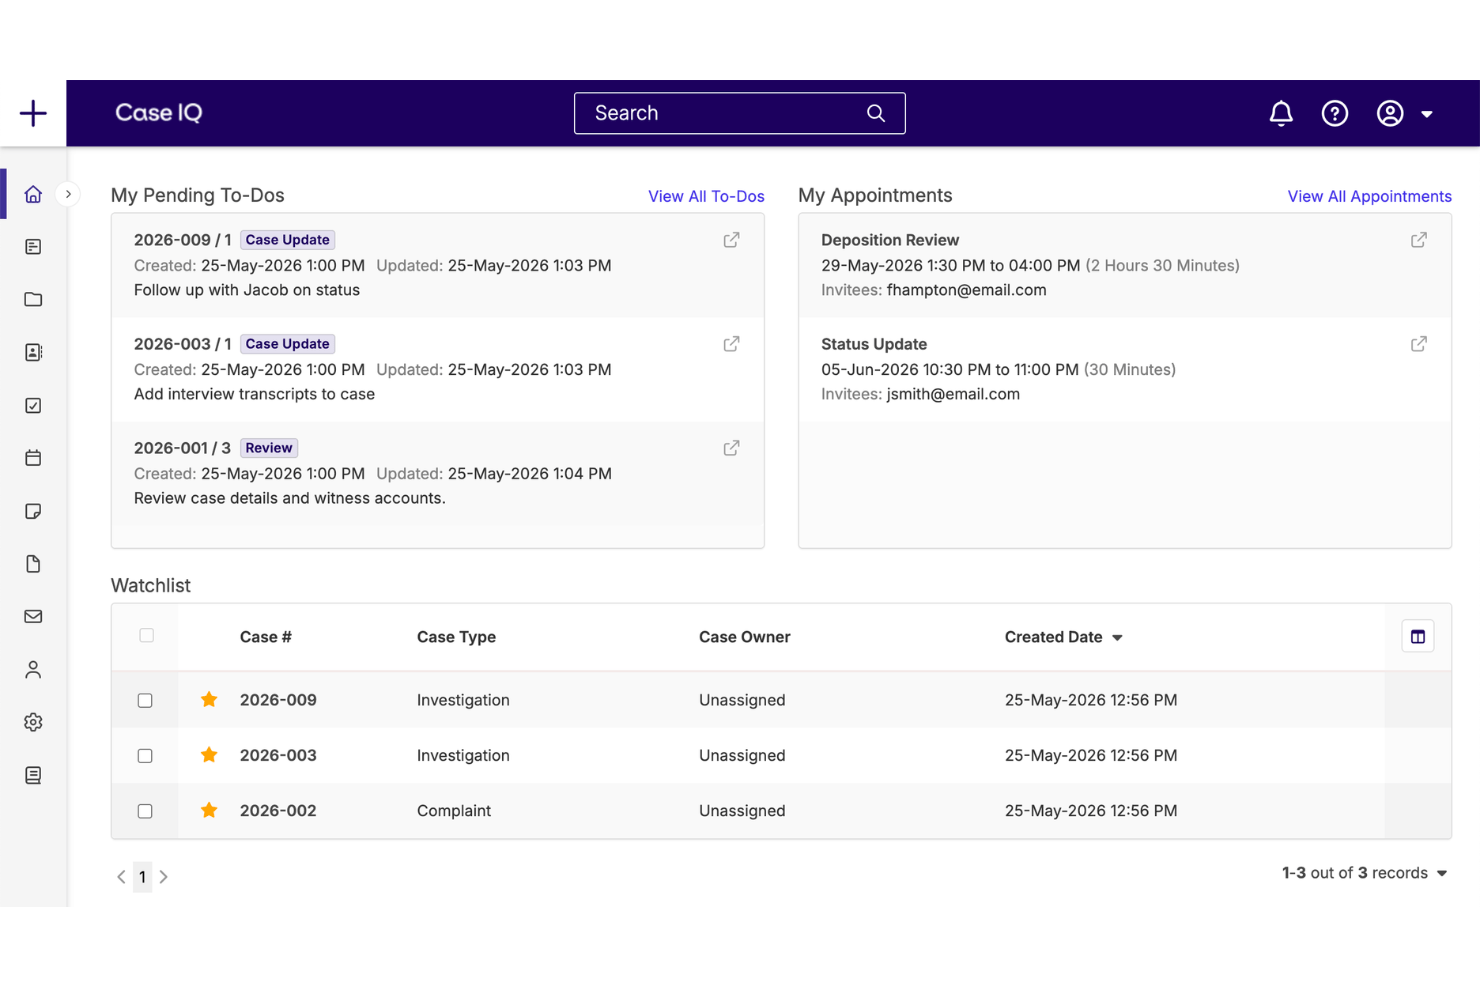The height and width of the screenshot is (987, 1480).
Task: Unstar case 2026-002 in Watchlist
Action: point(209,810)
